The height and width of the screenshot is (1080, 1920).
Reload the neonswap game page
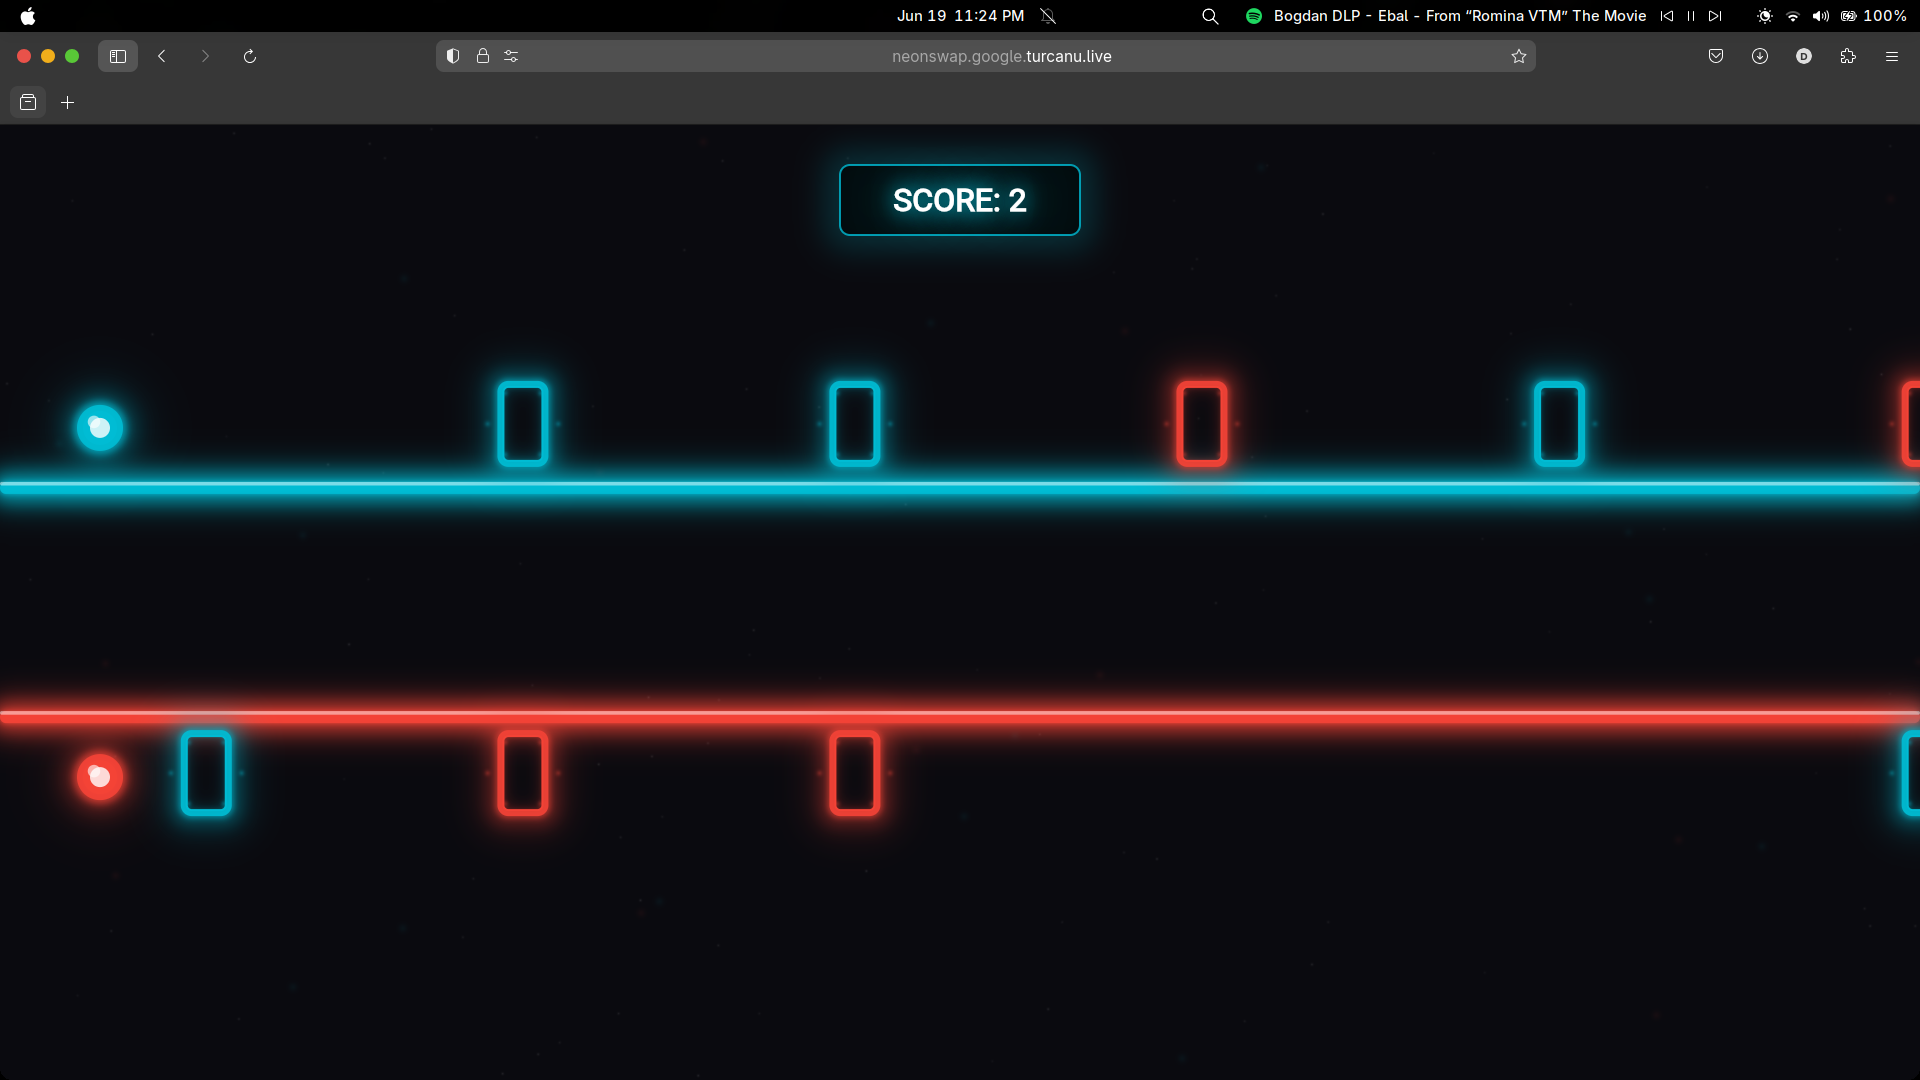249,56
